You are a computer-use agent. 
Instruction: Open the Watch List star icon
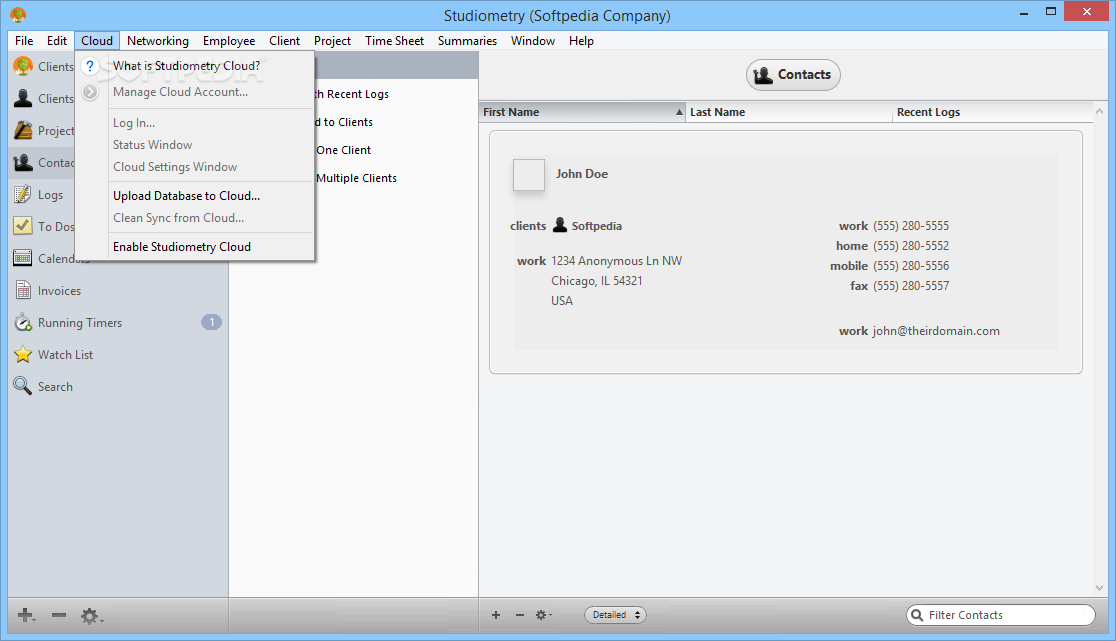coord(23,354)
